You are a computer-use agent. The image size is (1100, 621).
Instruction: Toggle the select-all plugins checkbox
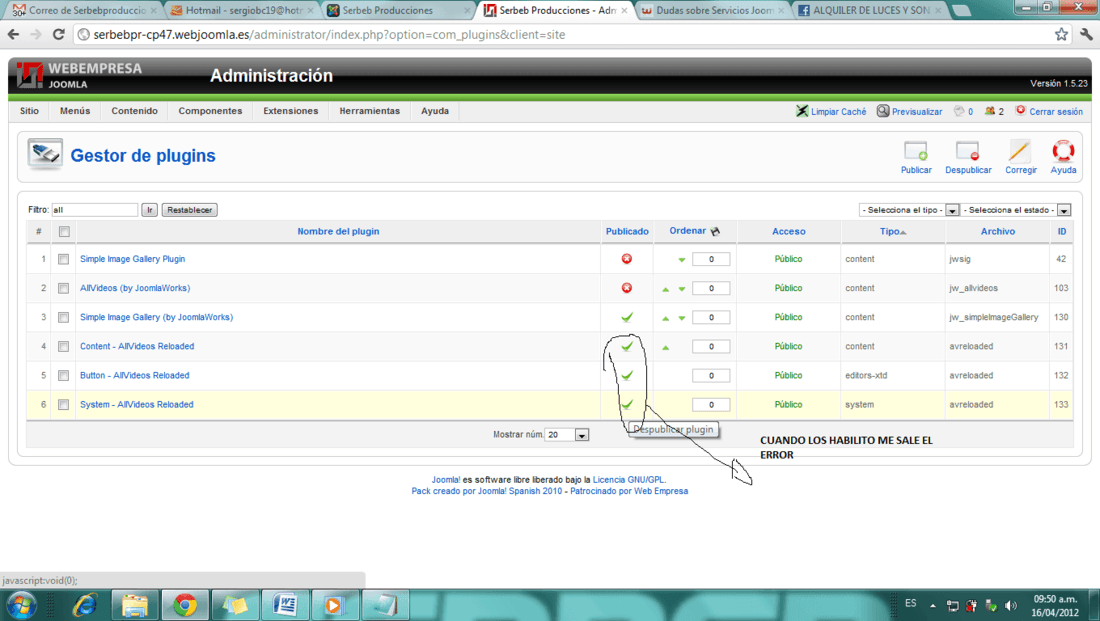click(x=64, y=232)
